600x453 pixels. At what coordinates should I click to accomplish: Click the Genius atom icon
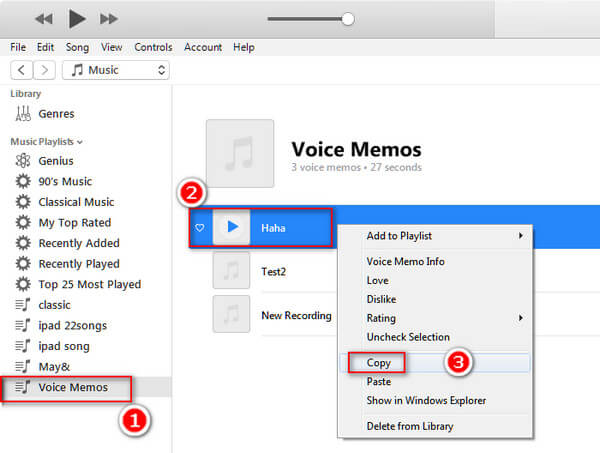point(23,161)
